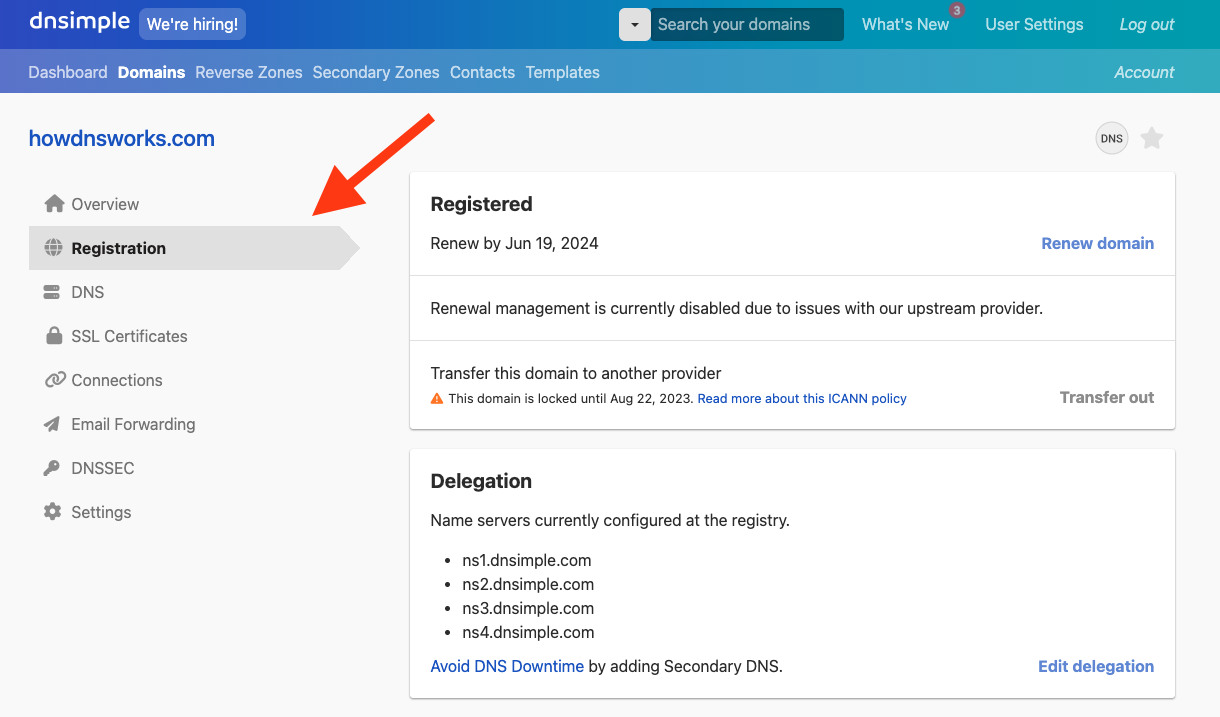Click the Settings gear icon
The width and height of the screenshot is (1220, 717).
[52, 512]
